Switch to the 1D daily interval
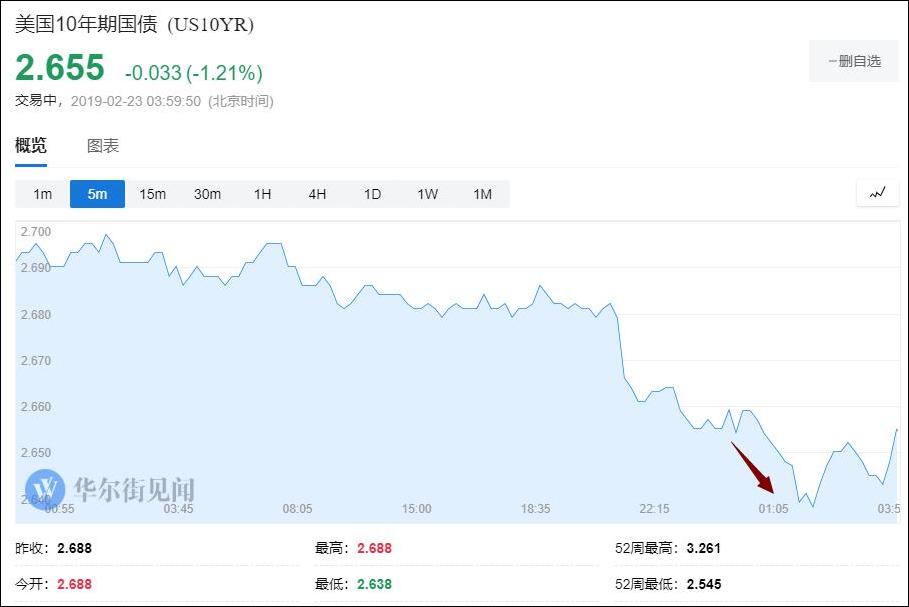The image size is (909, 607). (x=372, y=194)
